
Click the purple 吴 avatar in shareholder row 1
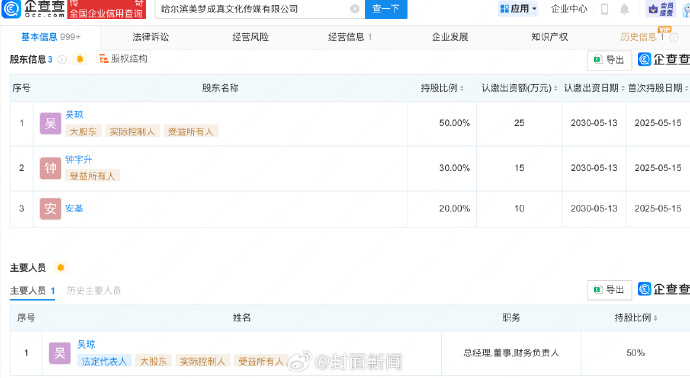point(50,123)
